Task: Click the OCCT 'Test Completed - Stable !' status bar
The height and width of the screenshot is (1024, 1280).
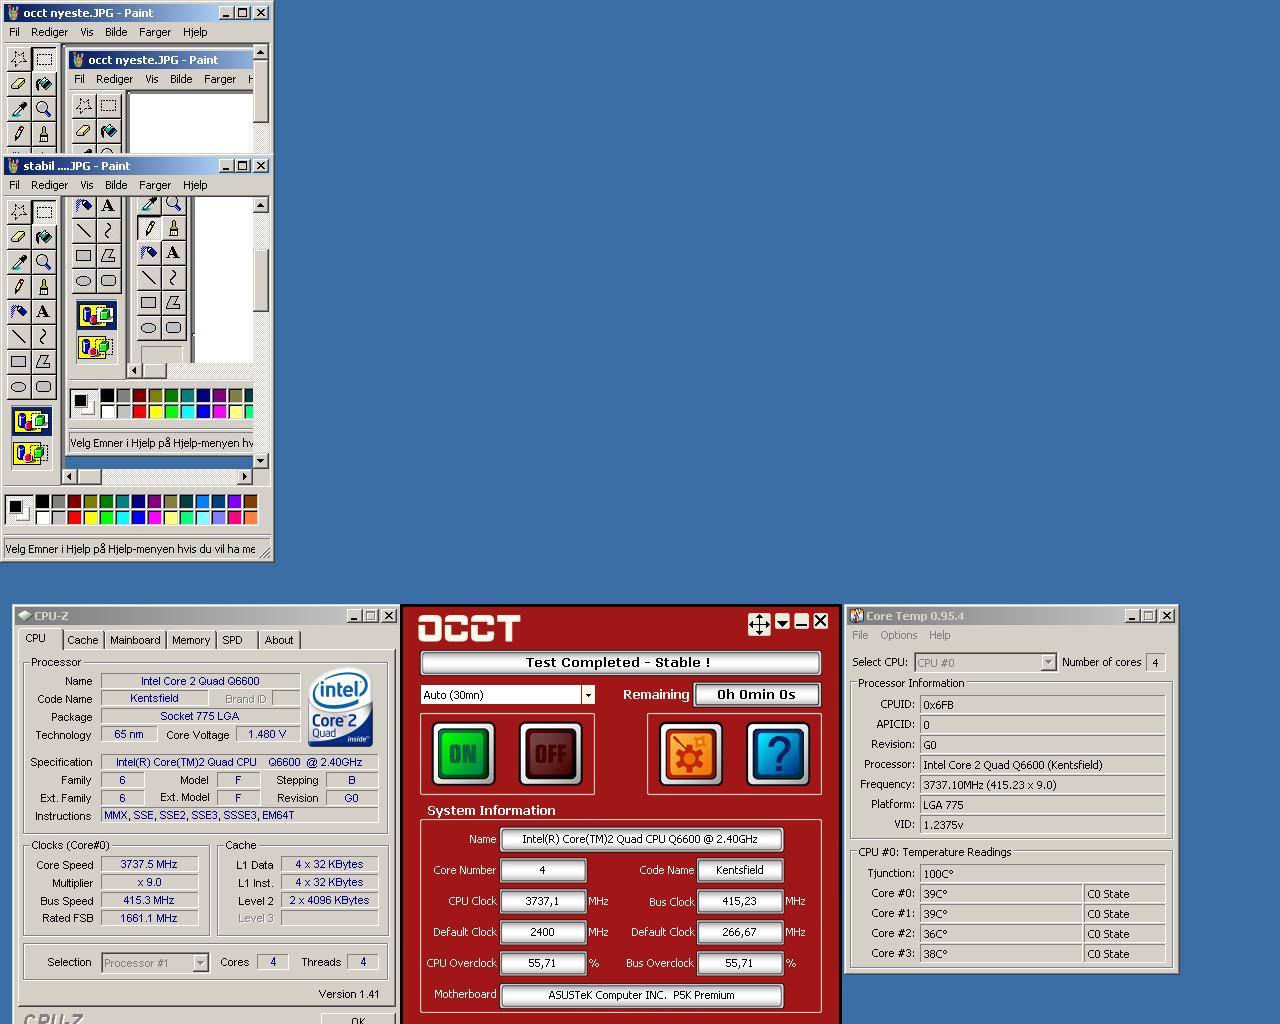Action: pos(620,662)
